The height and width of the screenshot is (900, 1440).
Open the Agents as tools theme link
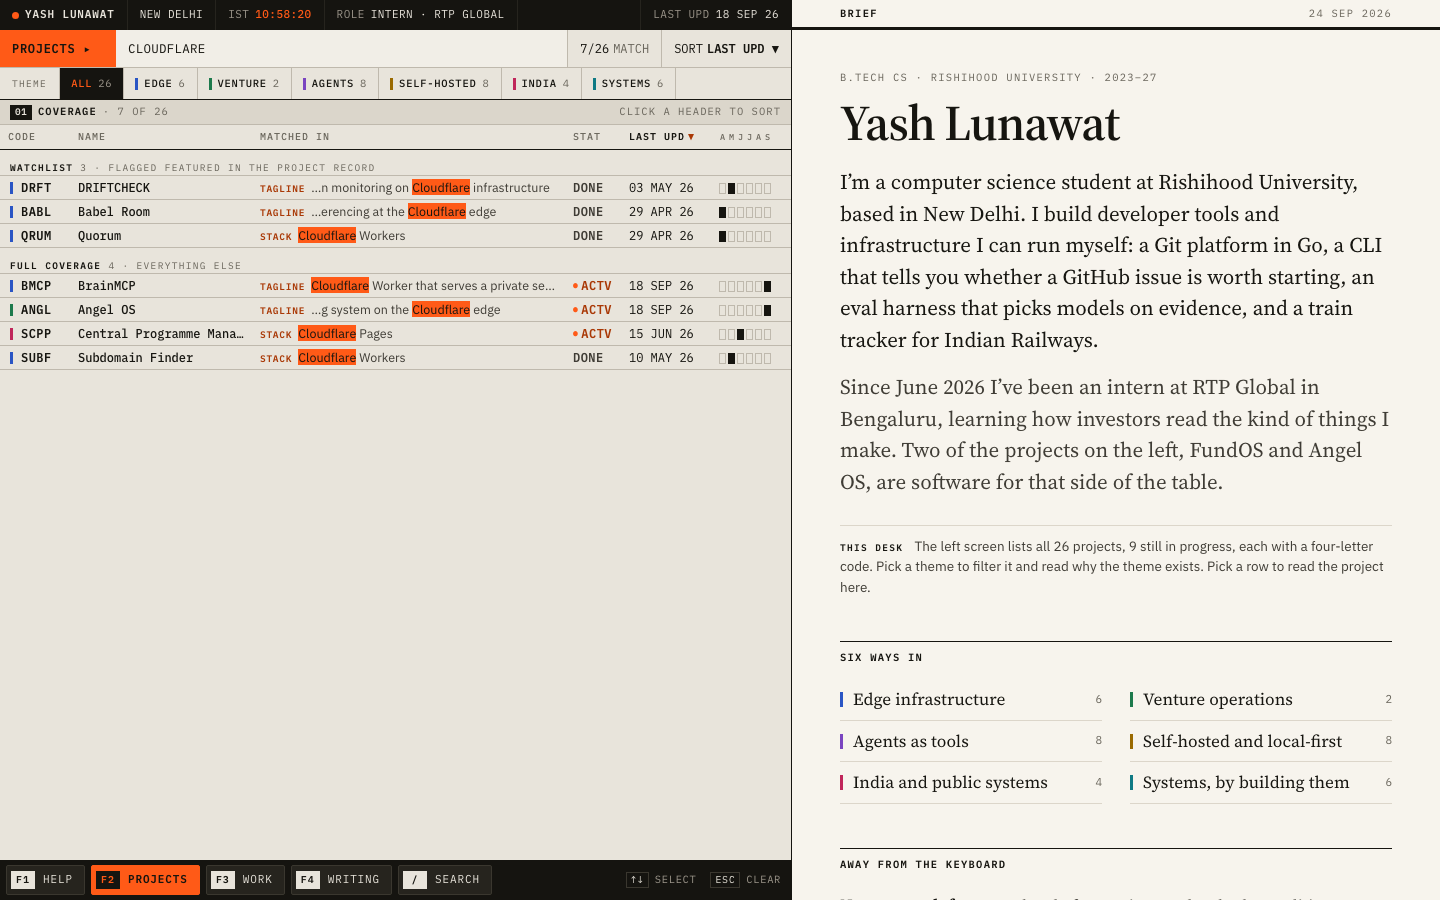pyautogui.click(x=971, y=741)
